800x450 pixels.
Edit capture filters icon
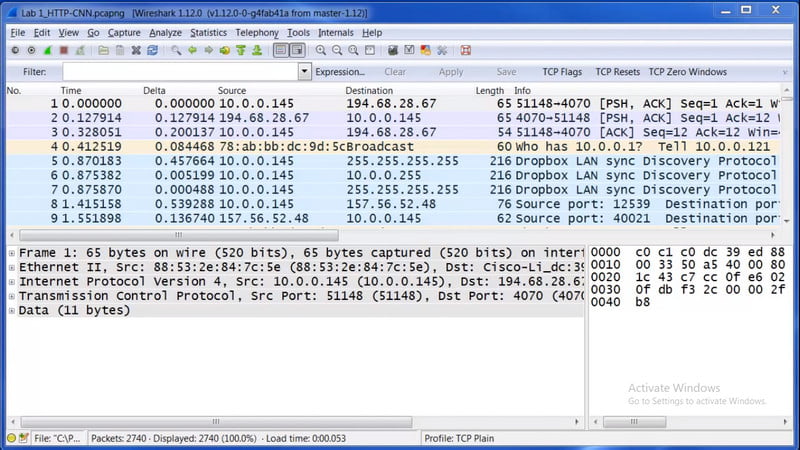(393, 51)
